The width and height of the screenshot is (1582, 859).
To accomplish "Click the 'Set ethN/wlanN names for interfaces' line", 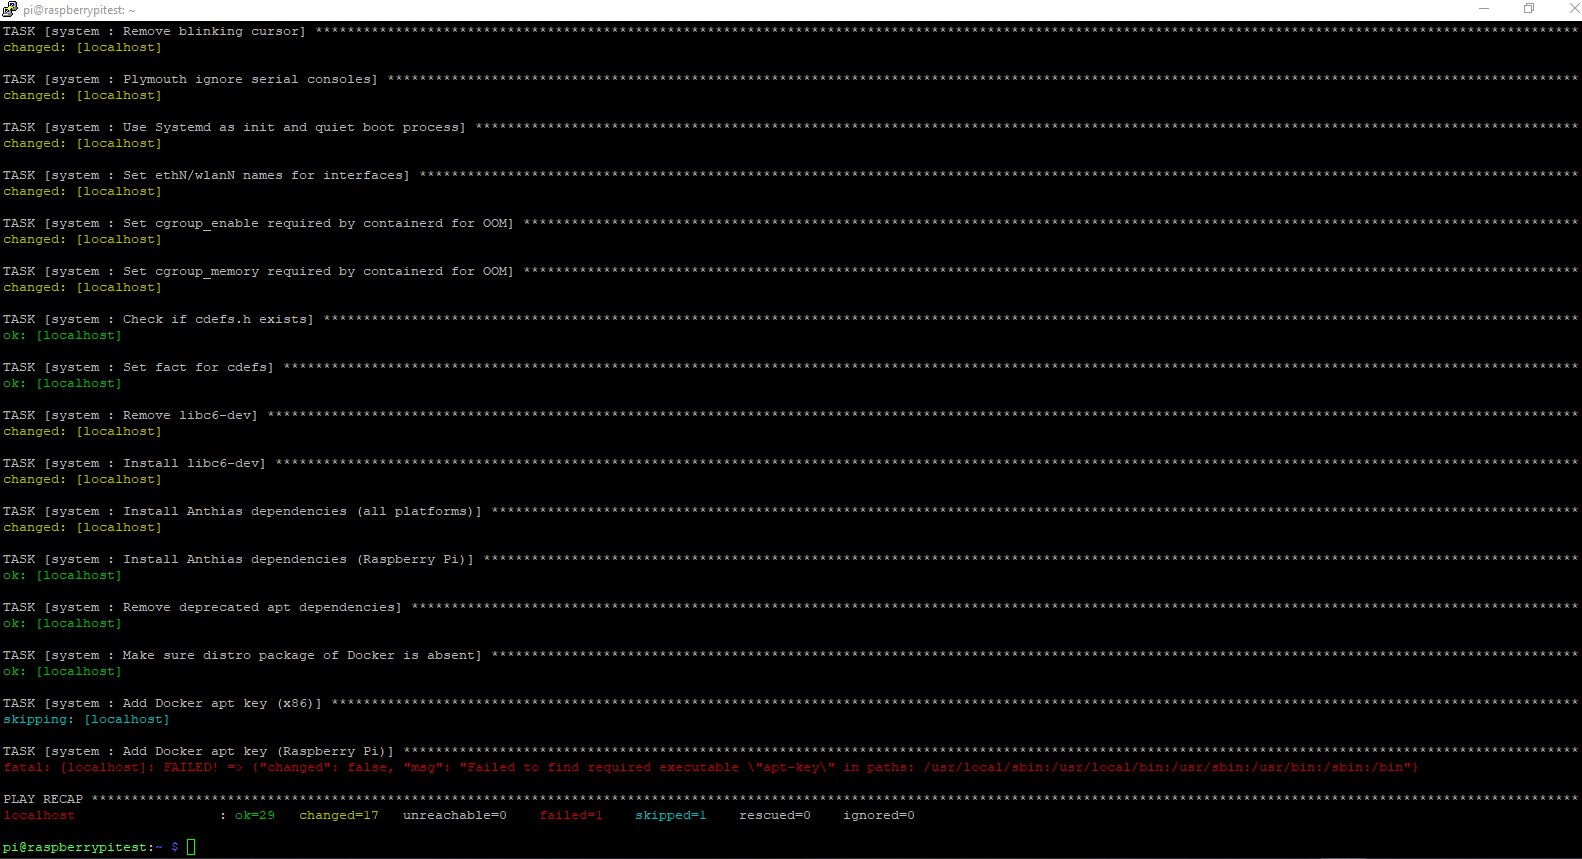I will click(790, 175).
